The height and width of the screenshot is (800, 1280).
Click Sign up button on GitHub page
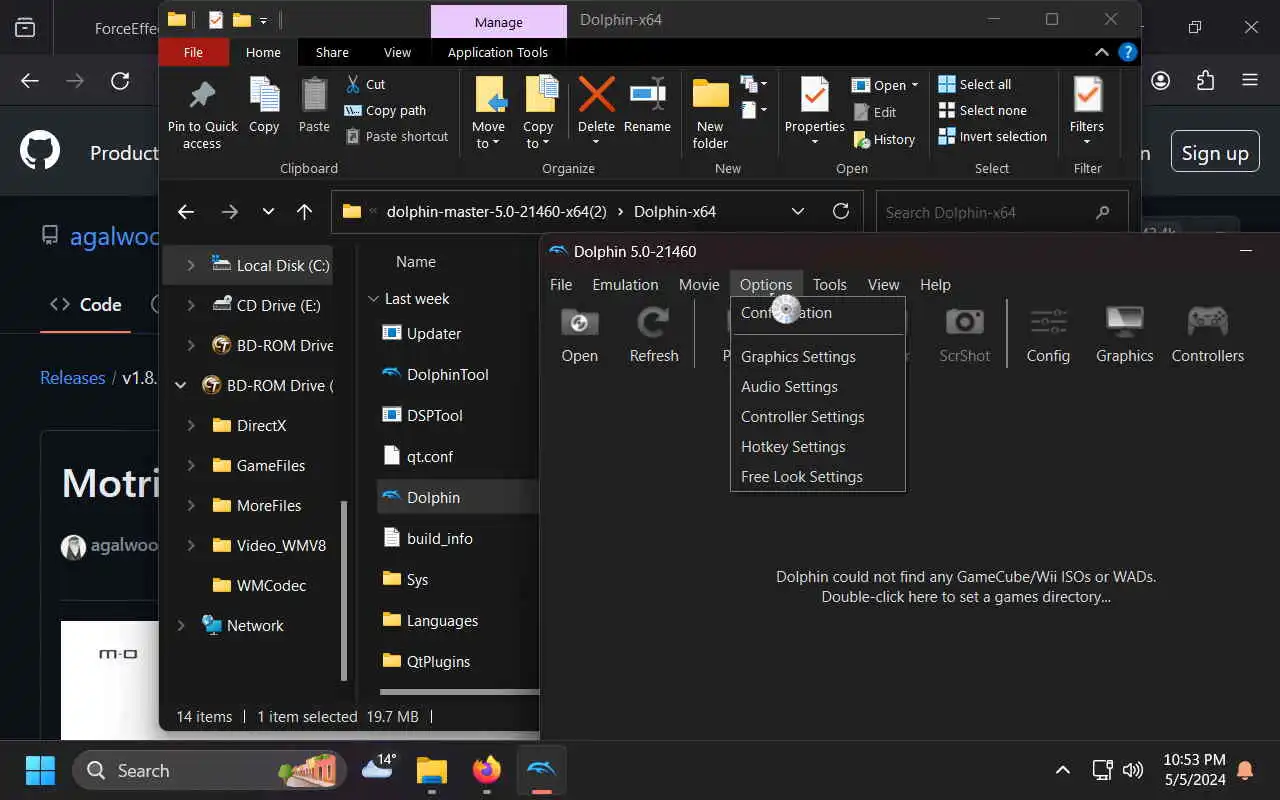1215,153
